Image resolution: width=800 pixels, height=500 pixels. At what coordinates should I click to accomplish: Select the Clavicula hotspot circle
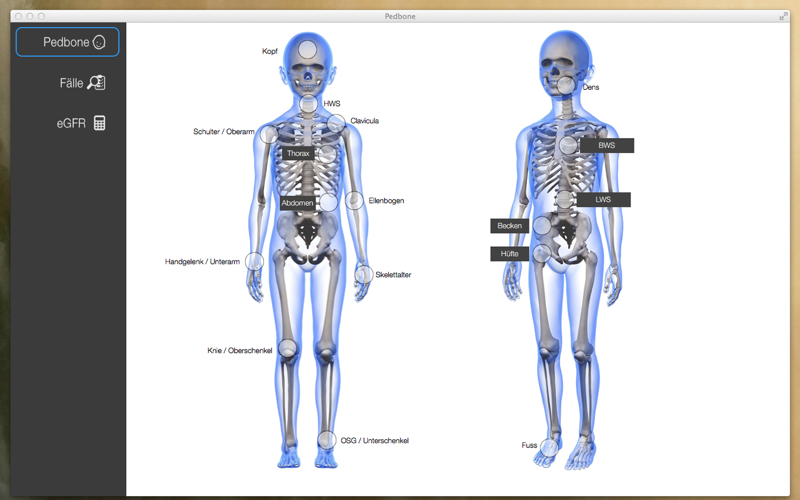click(336, 123)
